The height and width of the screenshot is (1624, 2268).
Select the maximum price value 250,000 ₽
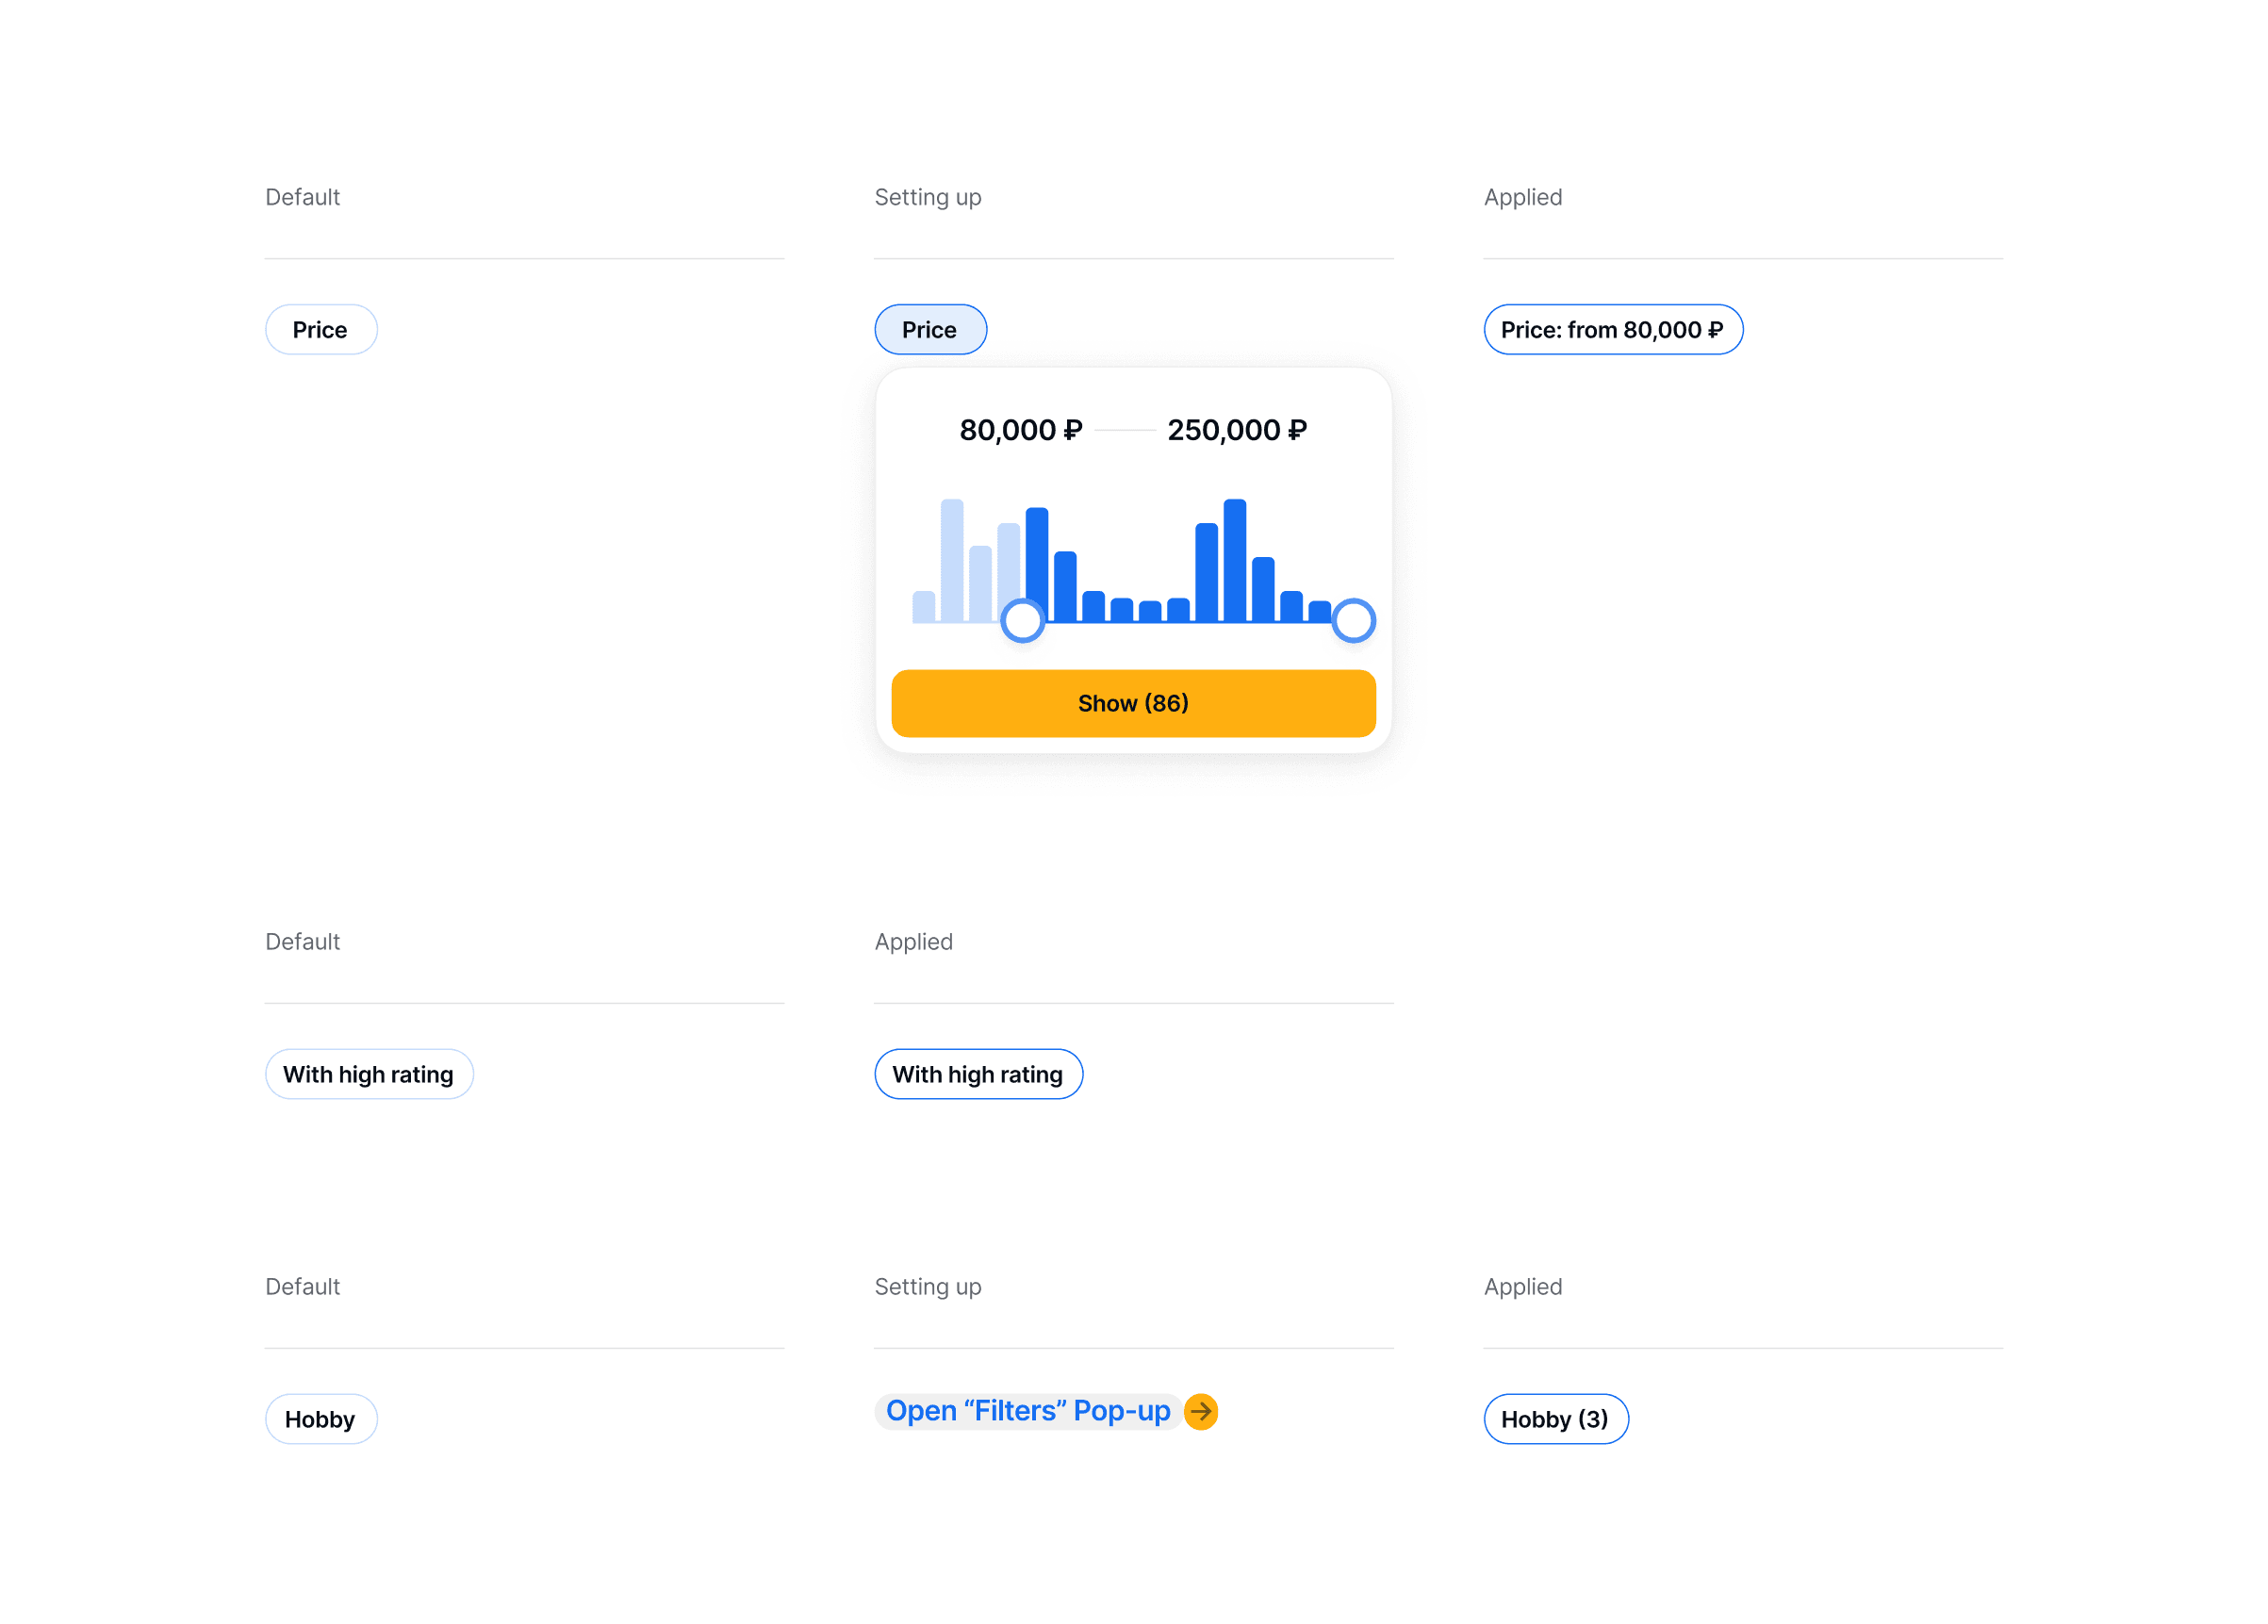click(1237, 430)
